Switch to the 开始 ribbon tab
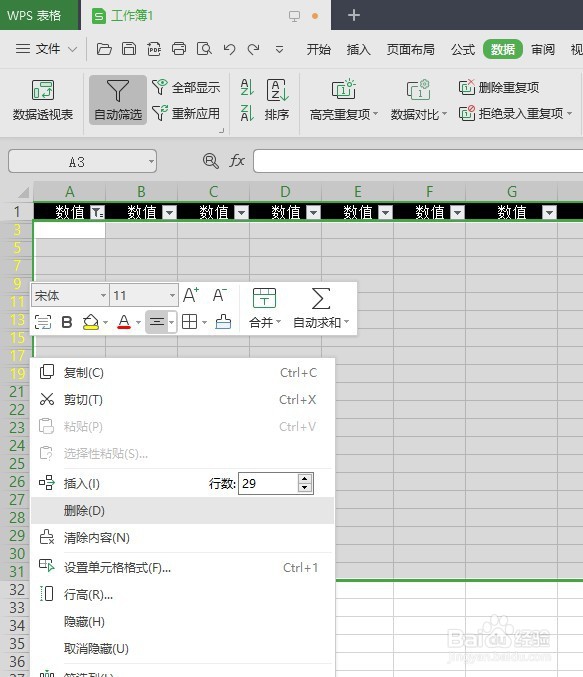The height and width of the screenshot is (677, 583). 318,50
